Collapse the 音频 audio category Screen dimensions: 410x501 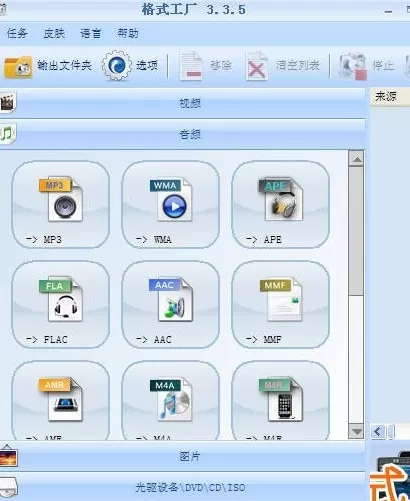[183, 134]
